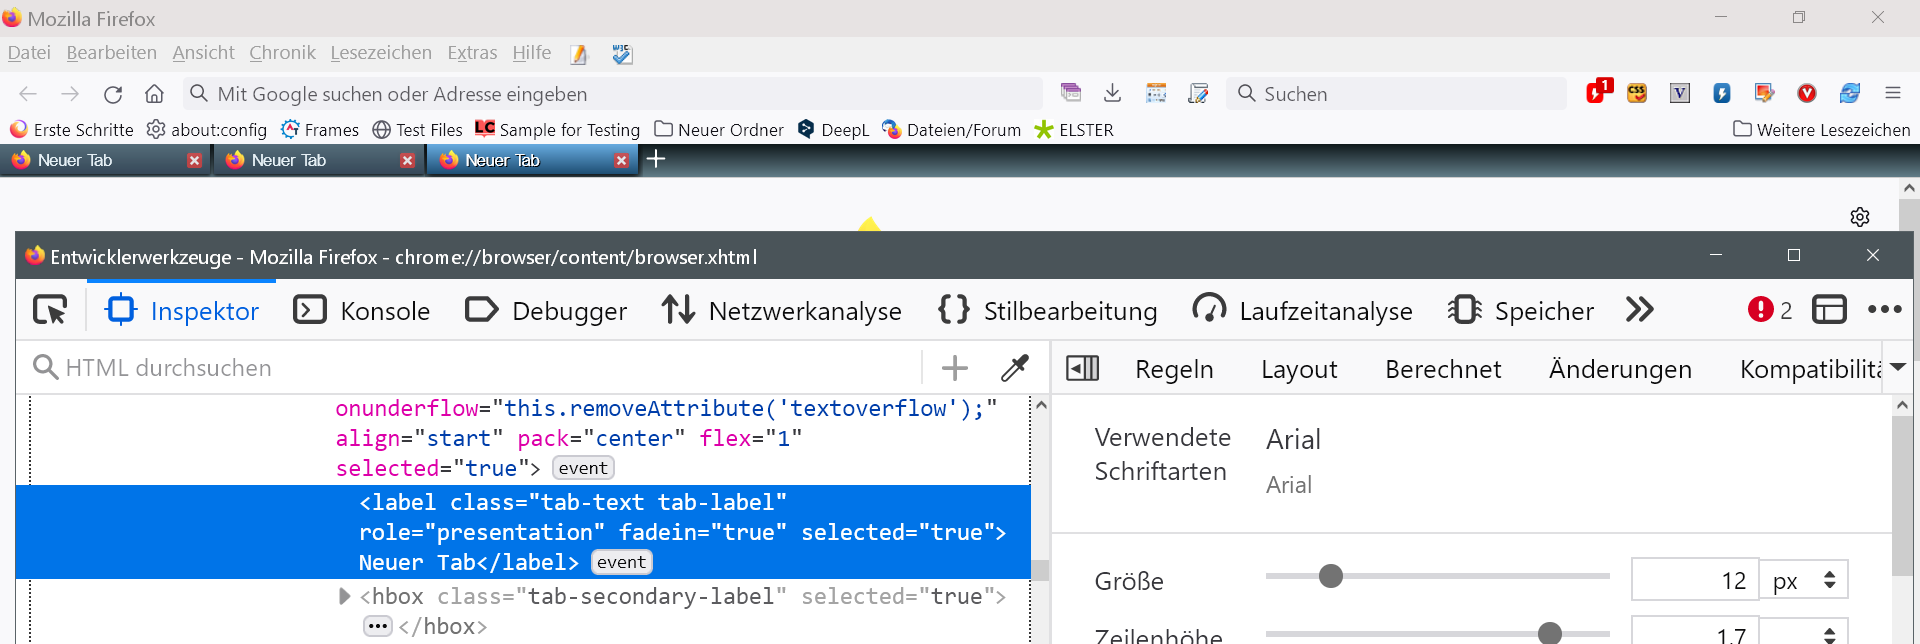Screen dimensions: 1920x644
Task: Reload the current page
Action: (x=113, y=94)
